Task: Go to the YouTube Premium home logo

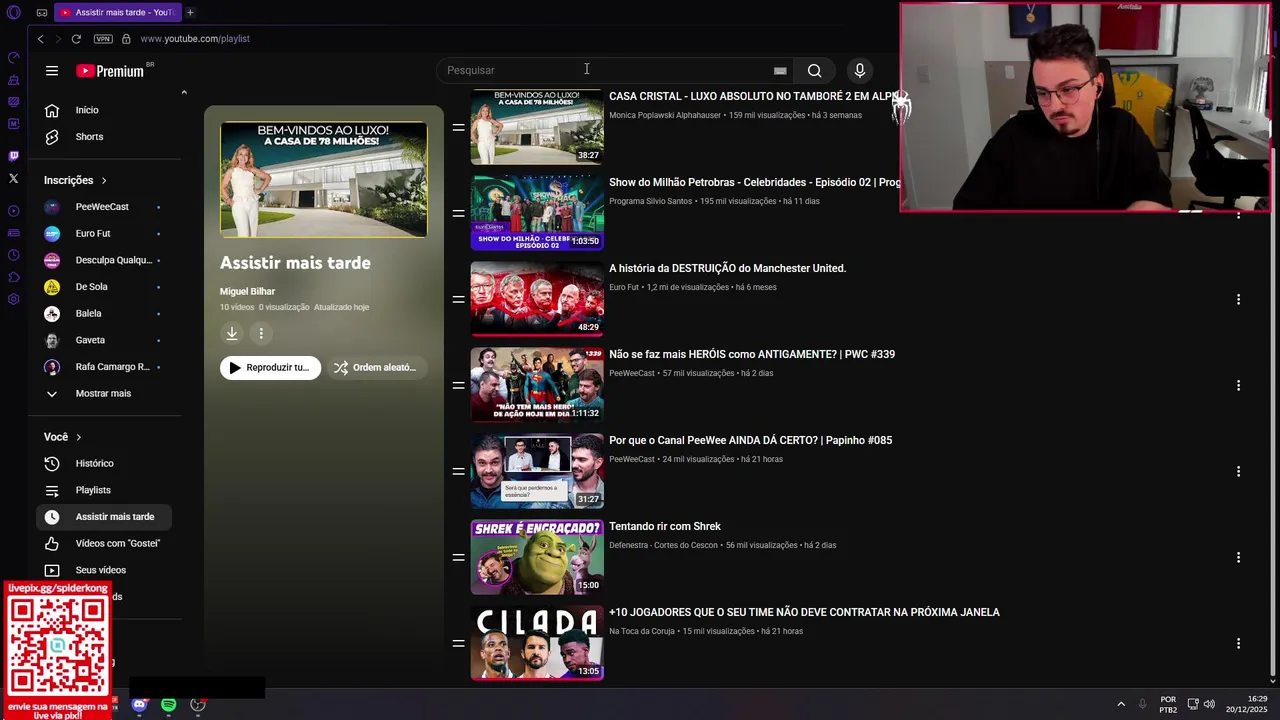Action: (110, 71)
